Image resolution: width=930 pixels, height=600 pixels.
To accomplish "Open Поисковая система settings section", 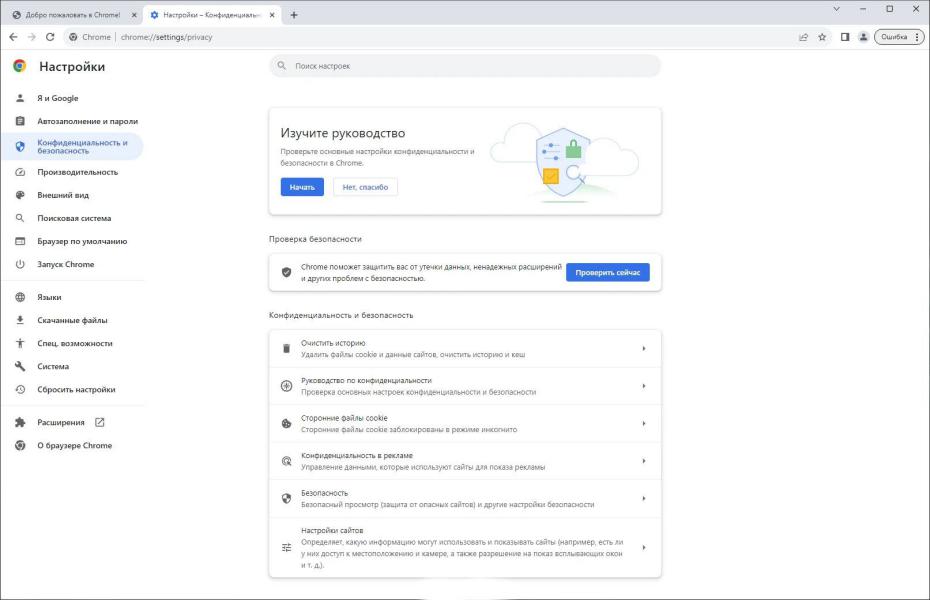I will point(72,218).
